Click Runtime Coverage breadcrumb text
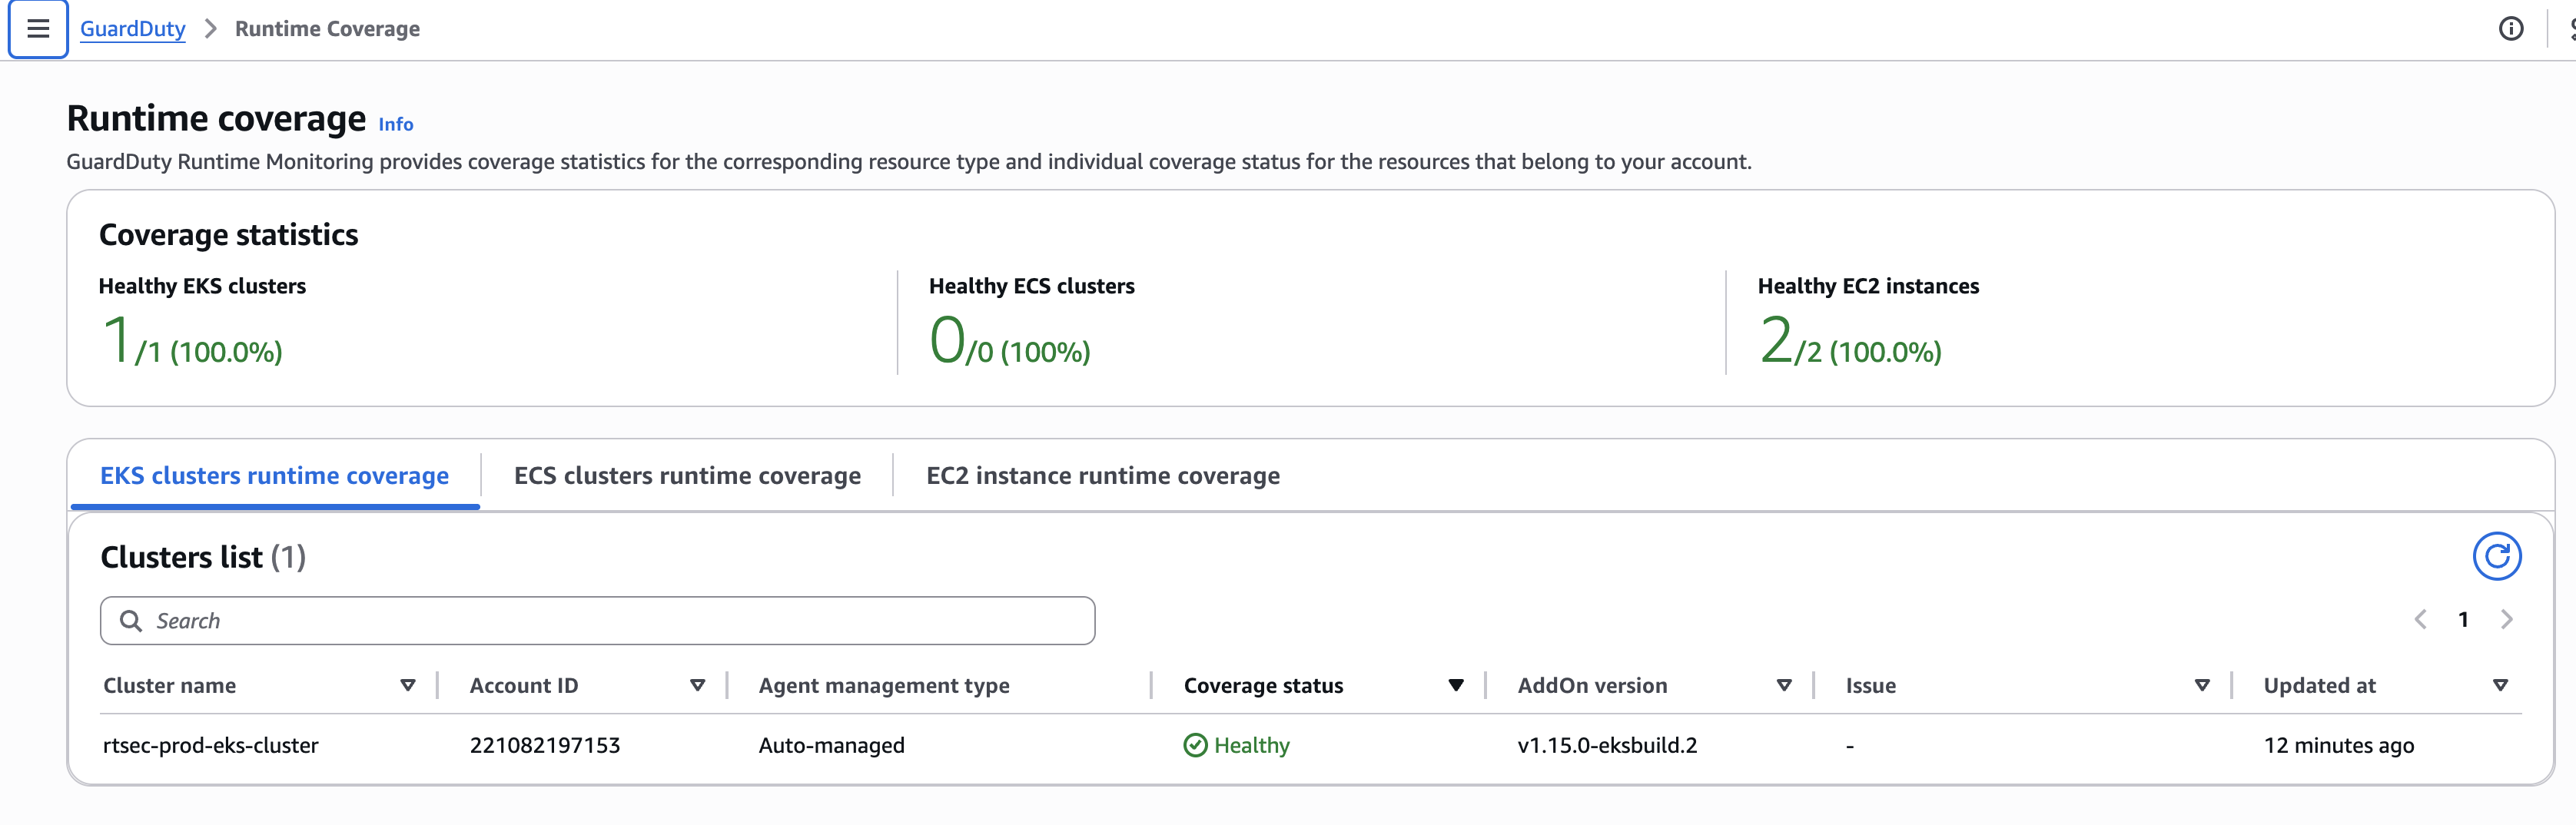Image resolution: width=2576 pixels, height=825 pixels. pyautogui.click(x=327, y=29)
